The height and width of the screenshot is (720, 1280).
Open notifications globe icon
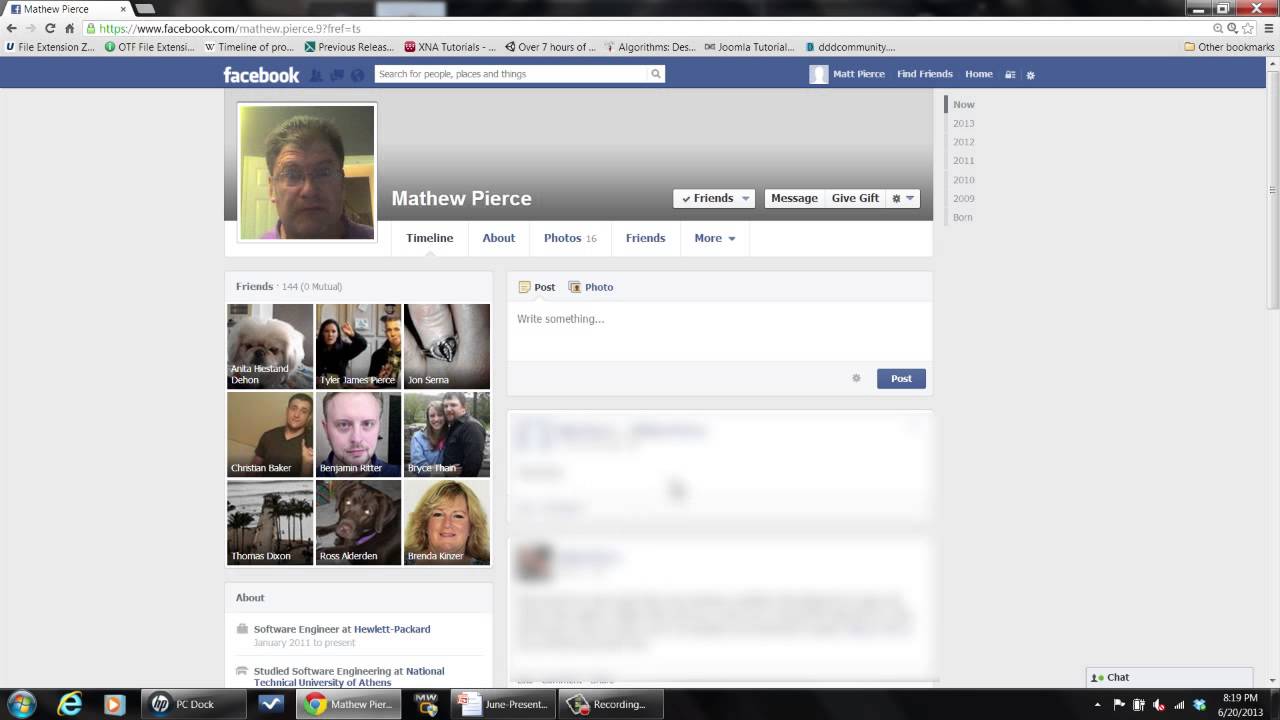point(358,75)
